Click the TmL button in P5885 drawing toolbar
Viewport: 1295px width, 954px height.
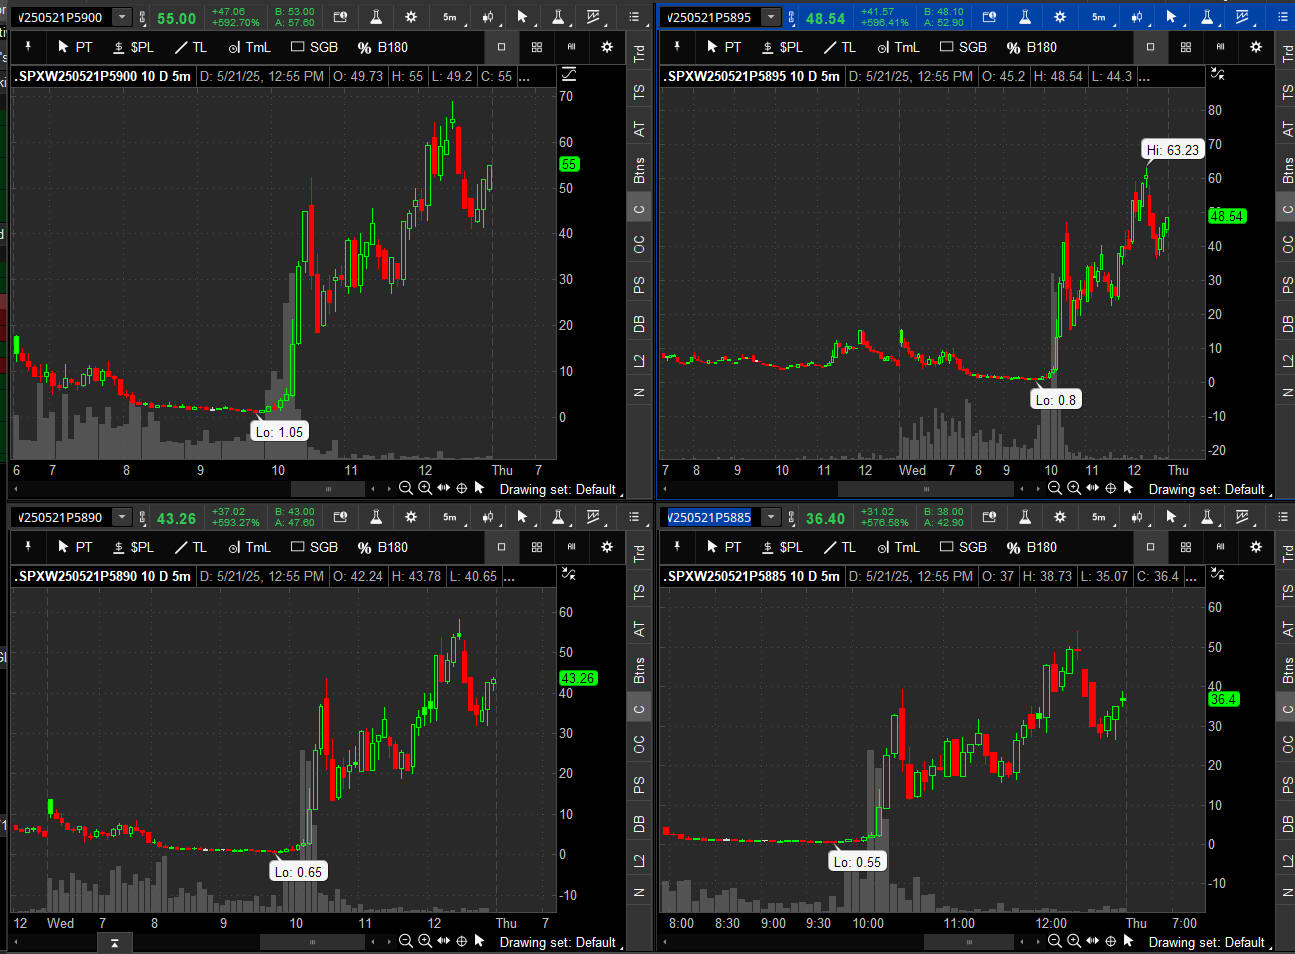pos(897,547)
